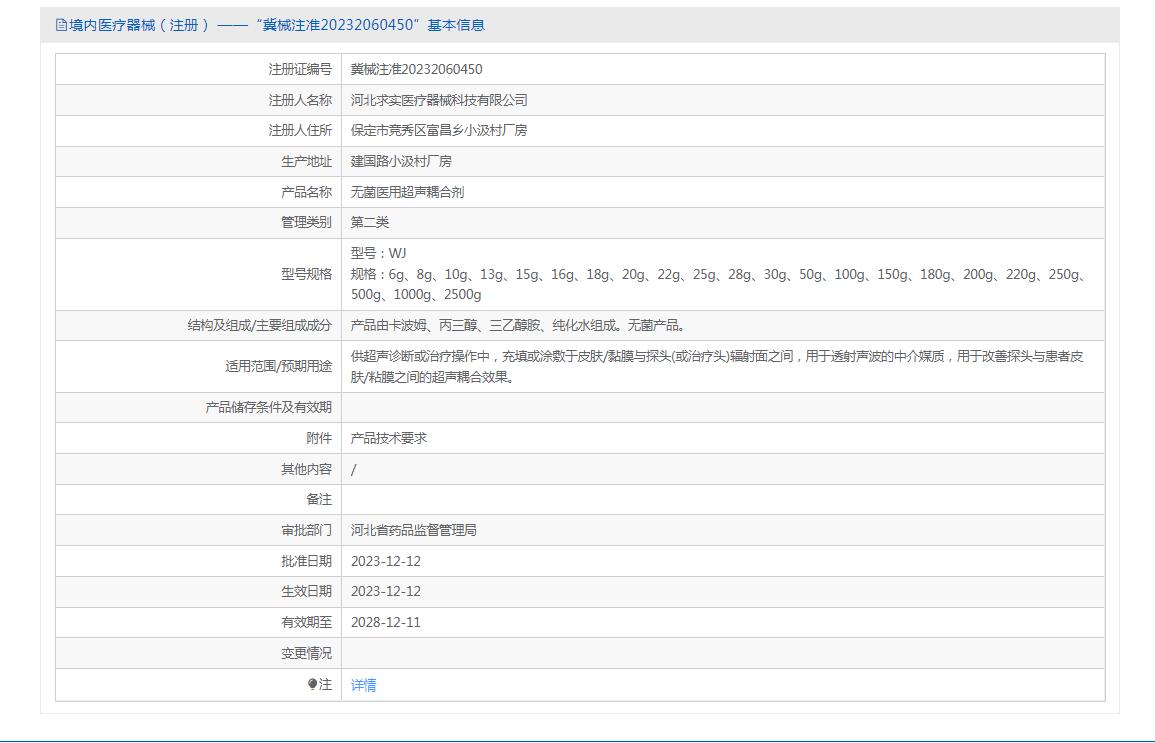The height and width of the screenshot is (743, 1155).
Task: Click the 注册证编号 value 冀械注准20232060450 in the table
Action: (416, 69)
